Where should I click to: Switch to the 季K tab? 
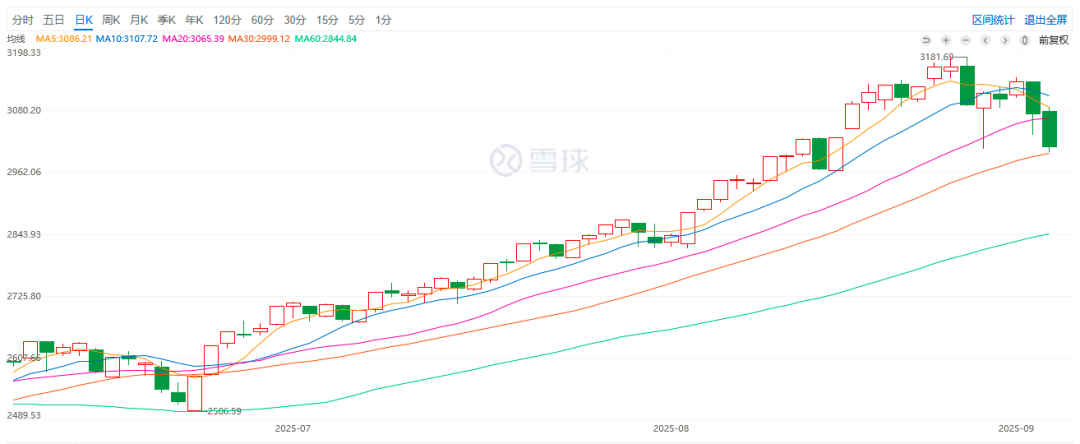coord(166,20)
